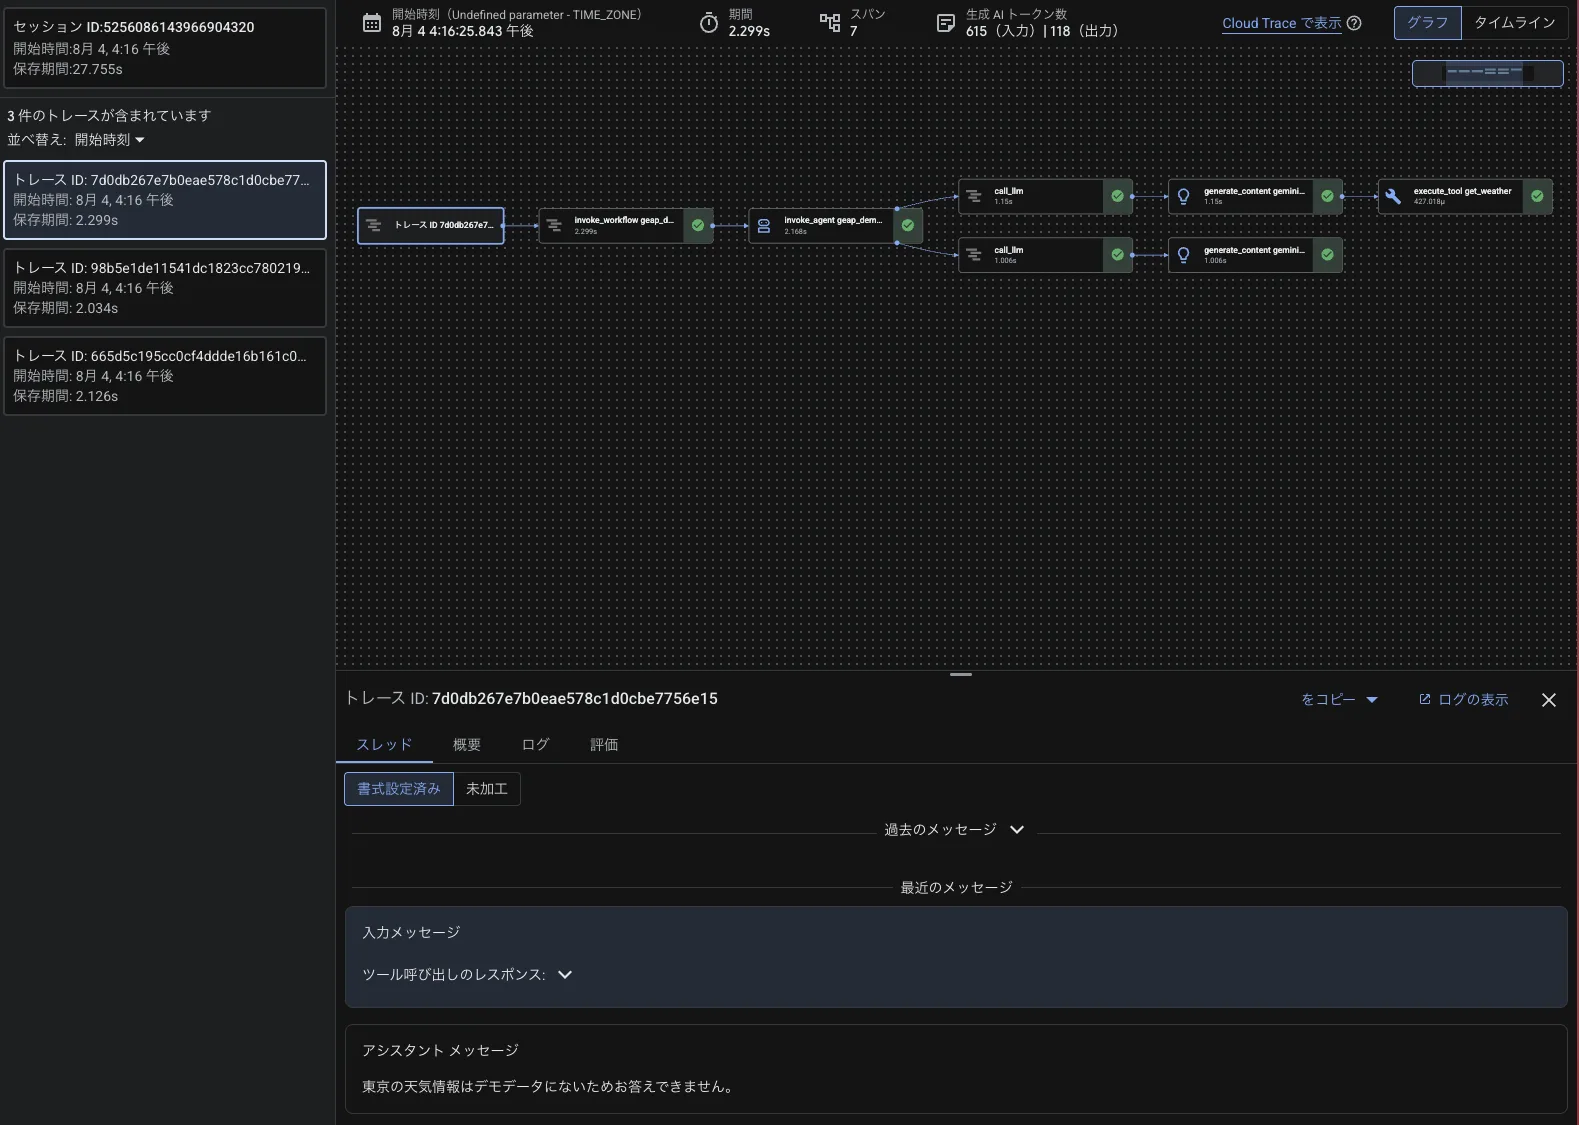Click the gen AI token count icon
1579x1125 pixels.
946,23
